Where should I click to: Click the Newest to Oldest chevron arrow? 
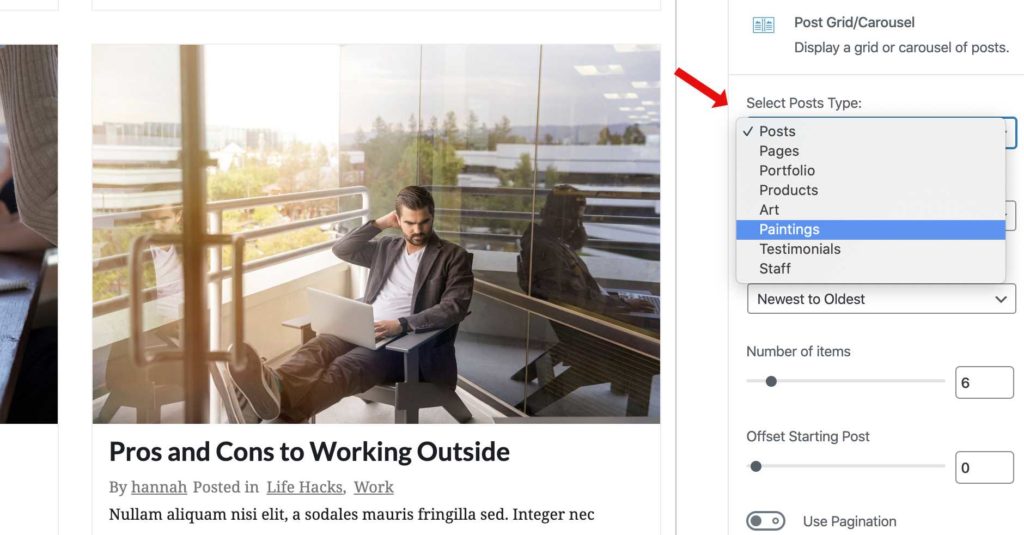[x=1000, y=299]
